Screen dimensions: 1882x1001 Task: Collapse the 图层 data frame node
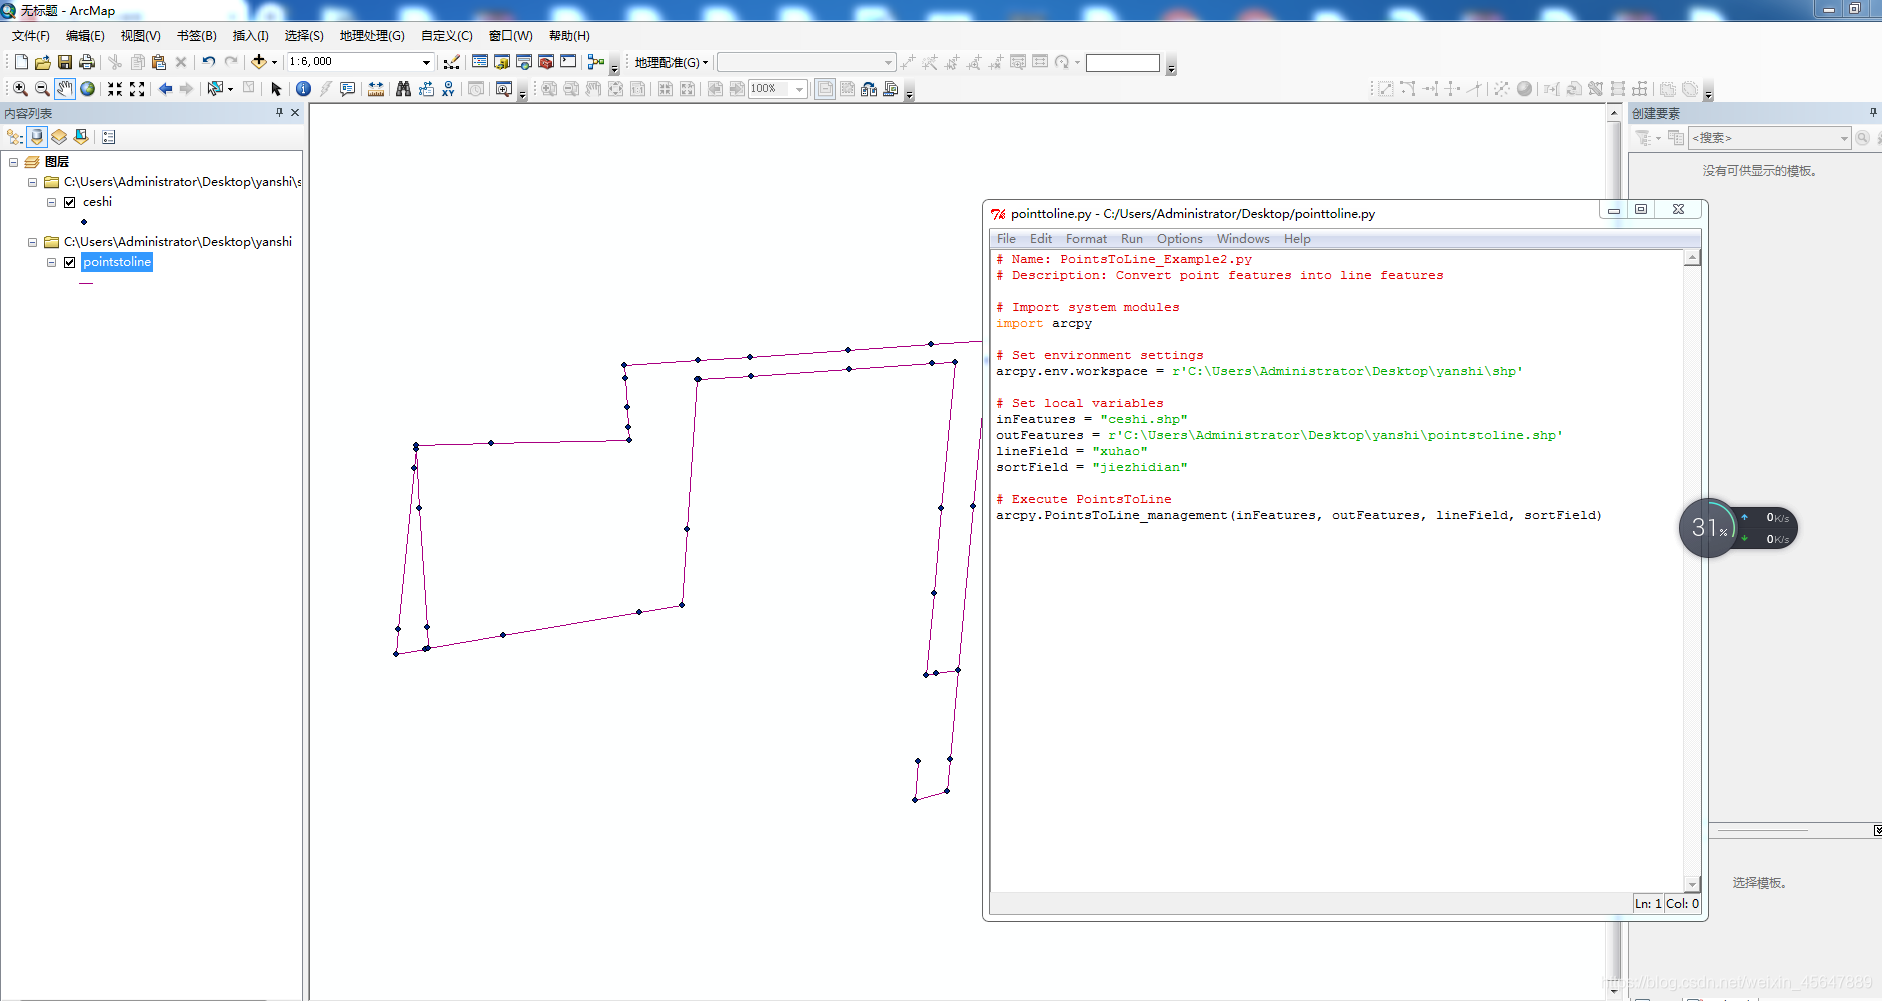[x=14, y=162]
